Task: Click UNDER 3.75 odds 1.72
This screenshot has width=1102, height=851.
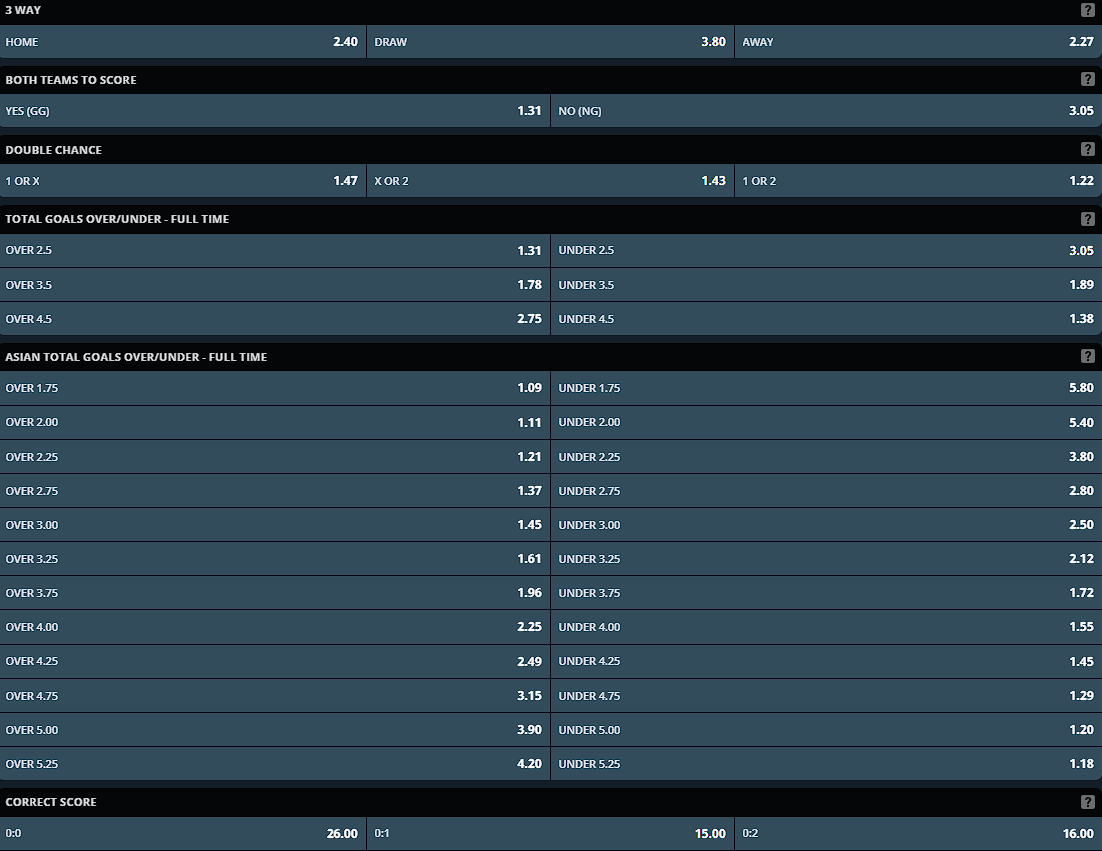Action: 826,593
